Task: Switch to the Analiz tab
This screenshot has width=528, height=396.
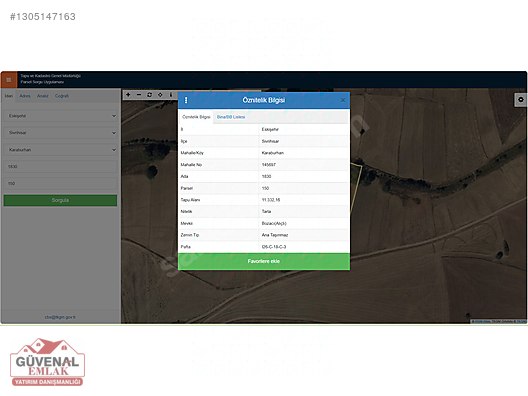Action: 43,96
